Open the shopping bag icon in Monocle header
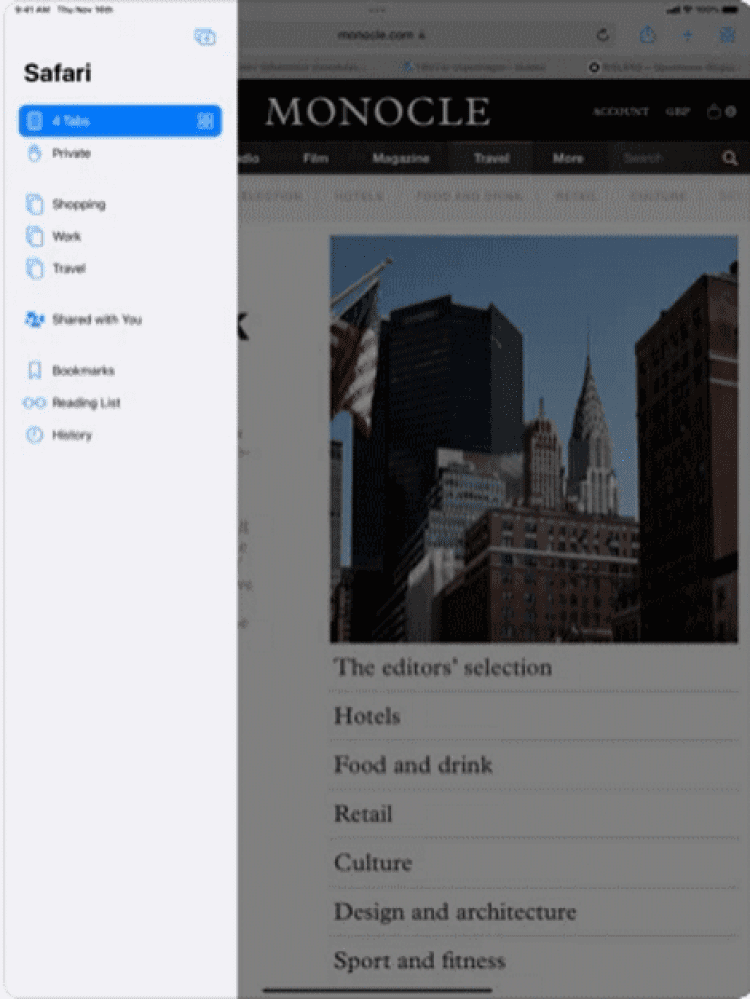750x999 pixels. coord(714,112)
